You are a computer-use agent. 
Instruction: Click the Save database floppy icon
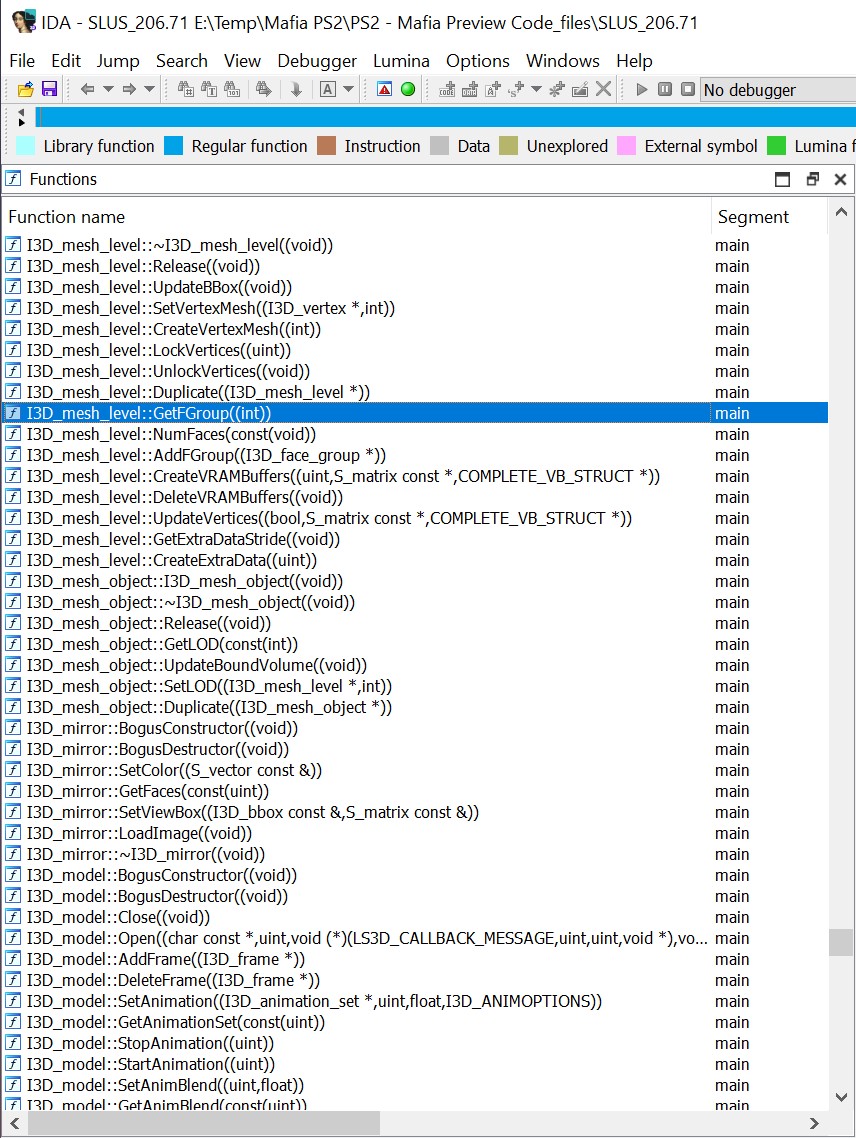click(48, 90)
